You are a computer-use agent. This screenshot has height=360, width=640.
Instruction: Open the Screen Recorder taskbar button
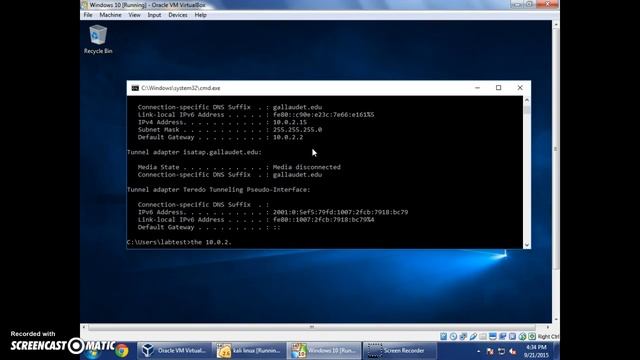[x=400, y=351]
